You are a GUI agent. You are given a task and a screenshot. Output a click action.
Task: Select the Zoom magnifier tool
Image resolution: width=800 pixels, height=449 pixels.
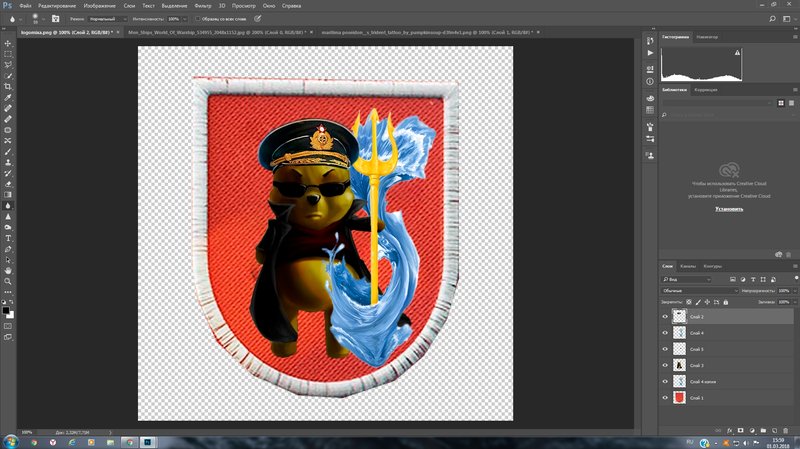click(8, 282)
